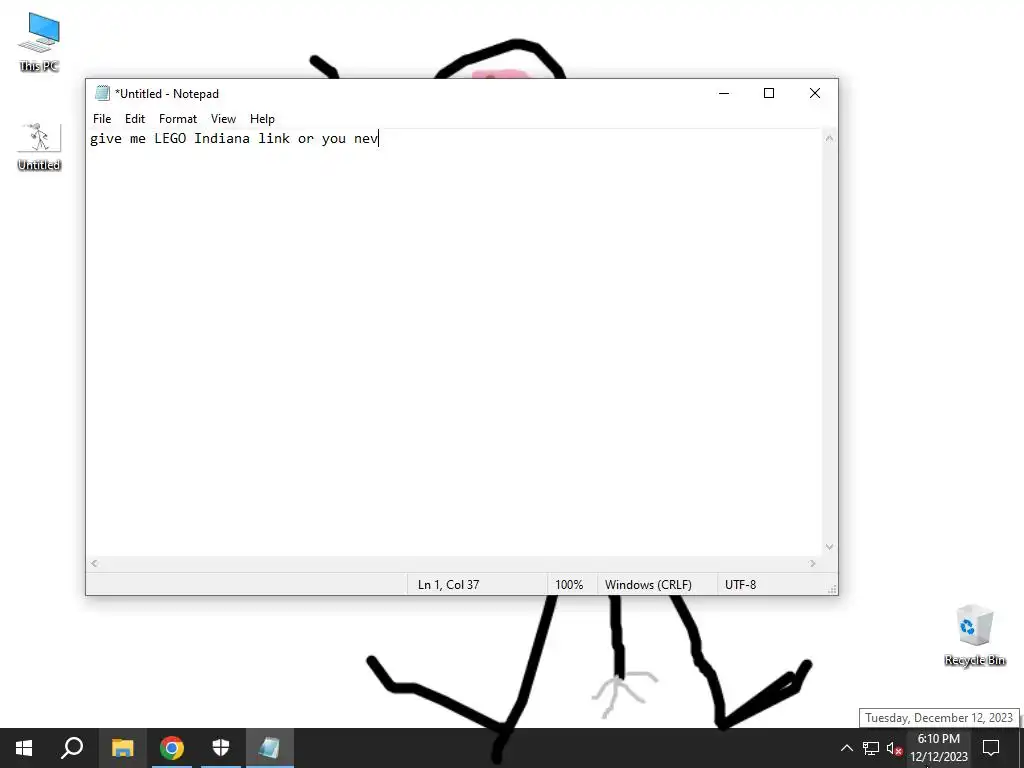Open the Edit menu in Notepad

click(x=135, y=119)
